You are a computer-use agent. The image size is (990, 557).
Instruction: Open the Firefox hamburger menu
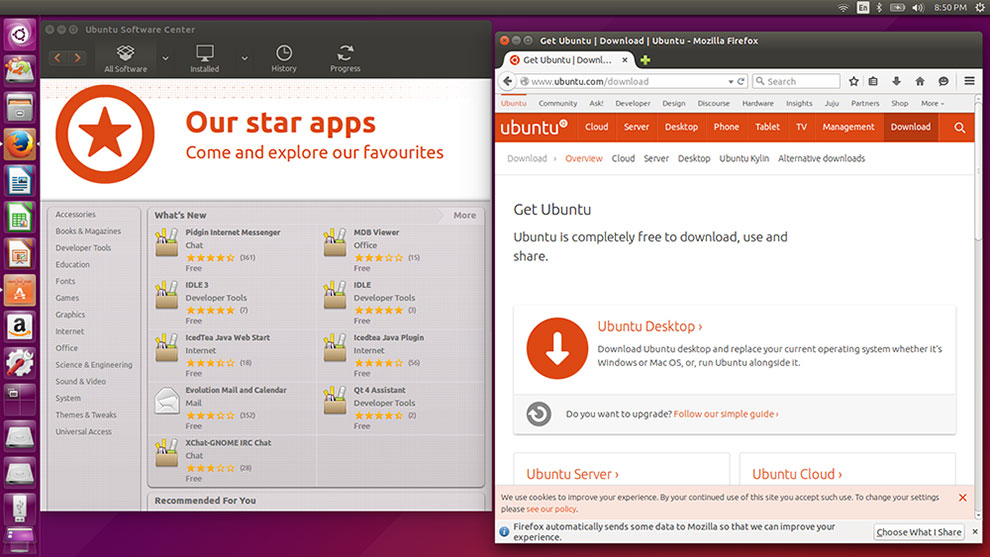(x=969, y=81)
